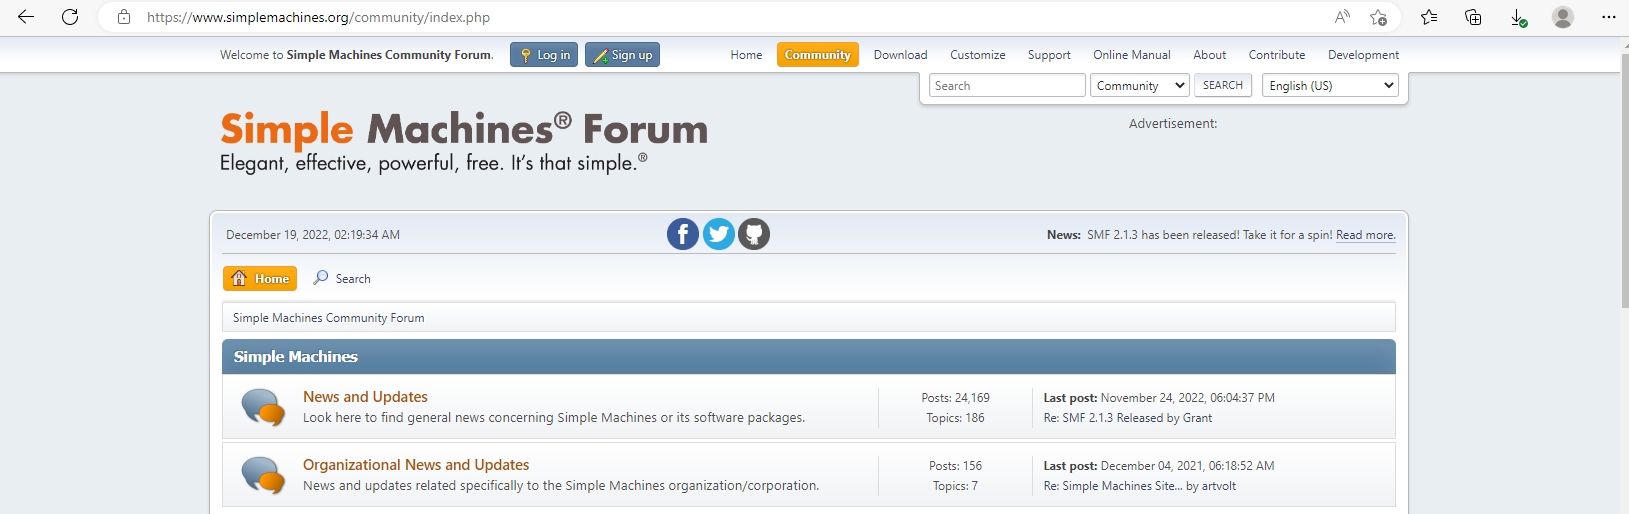Image resolution: width=1629 pixels, height=514 pixels.
Task: Open Grant's profile link
Action: click(x=1197, y=418)
